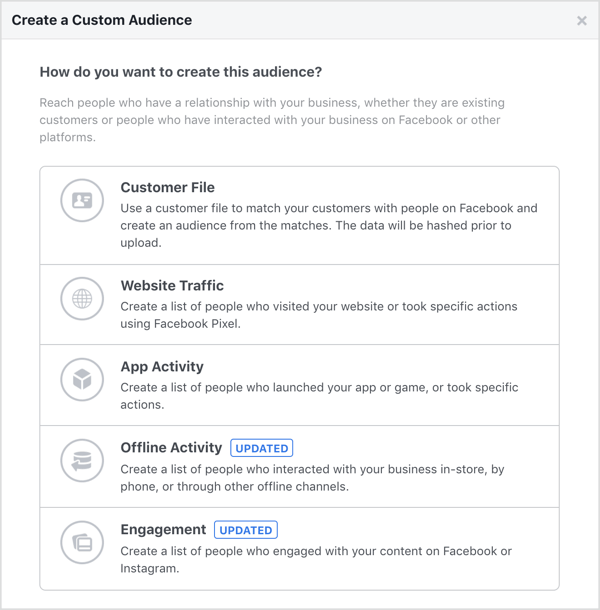Close the Create a Custom Audience dialog
The width and height of the screenshot is (600, 610).
click(582, 20)
